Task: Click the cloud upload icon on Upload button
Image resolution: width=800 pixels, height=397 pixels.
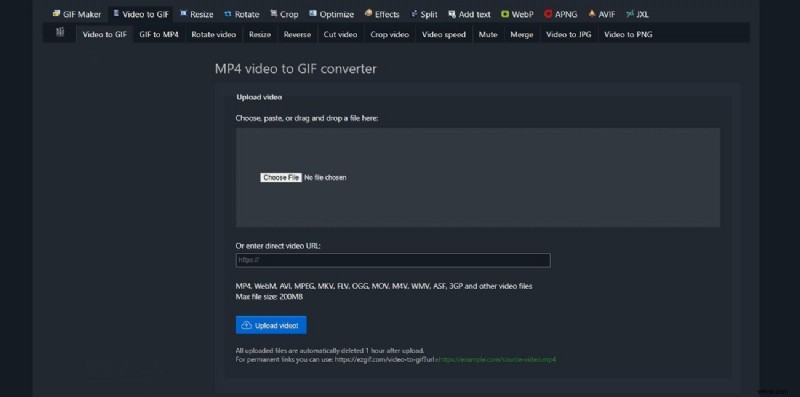Action: point(246,325)
